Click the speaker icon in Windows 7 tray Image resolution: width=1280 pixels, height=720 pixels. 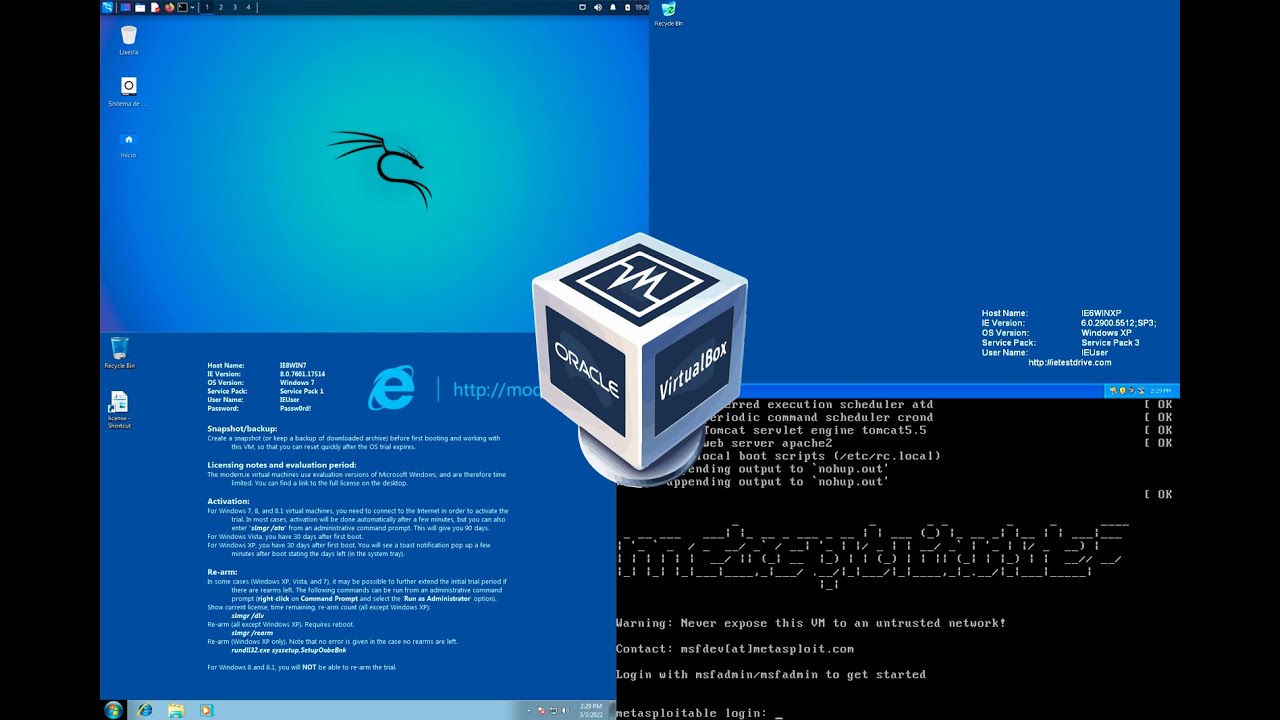pyautogui.click(x=565, y=711)
